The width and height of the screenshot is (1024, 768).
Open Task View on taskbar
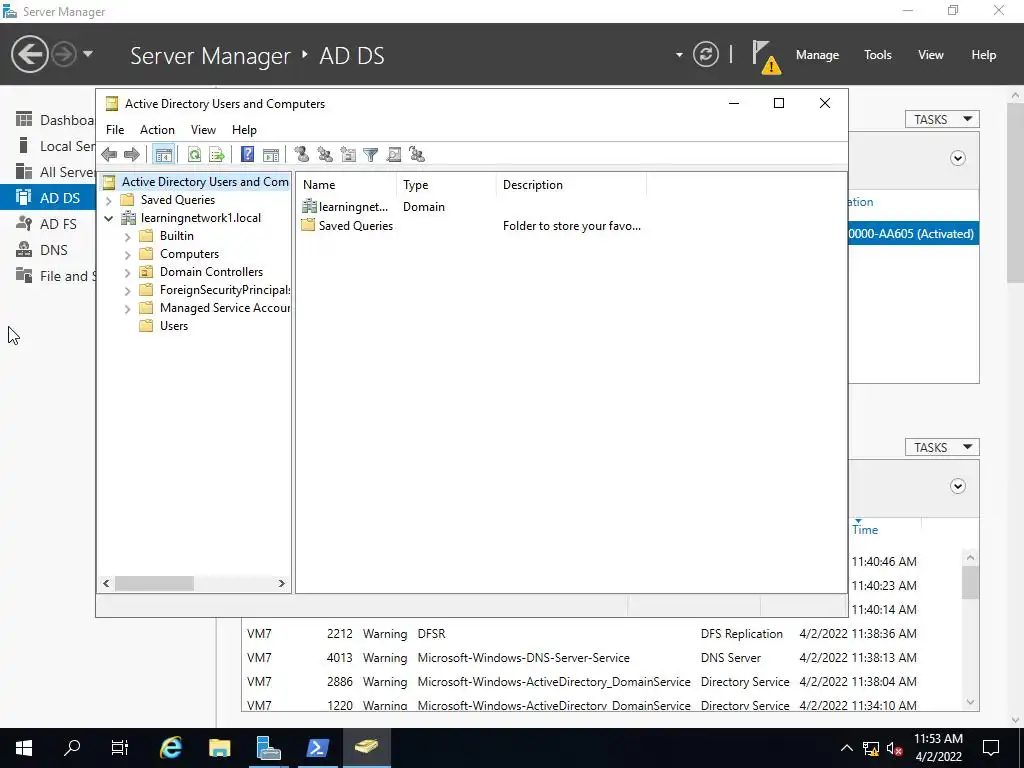(120, 748)
